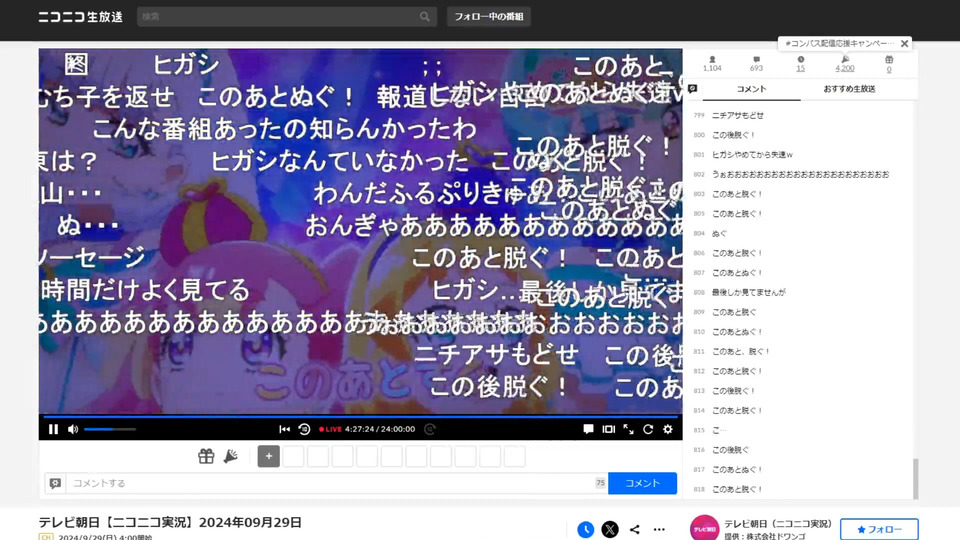Click the comment list scrollbar
This screenshot has width=960, height=540.
click(916, 478)
